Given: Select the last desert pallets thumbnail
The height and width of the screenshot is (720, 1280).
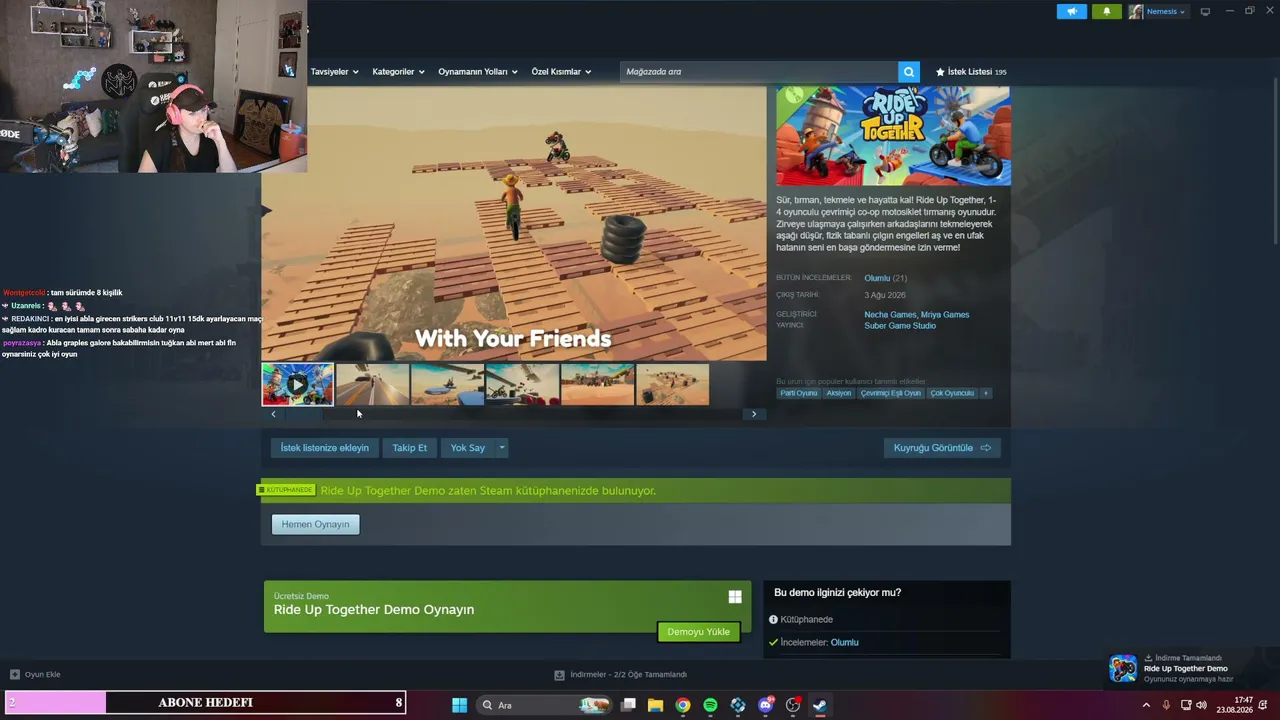Looking at the screenshot, I should point(672,384).
